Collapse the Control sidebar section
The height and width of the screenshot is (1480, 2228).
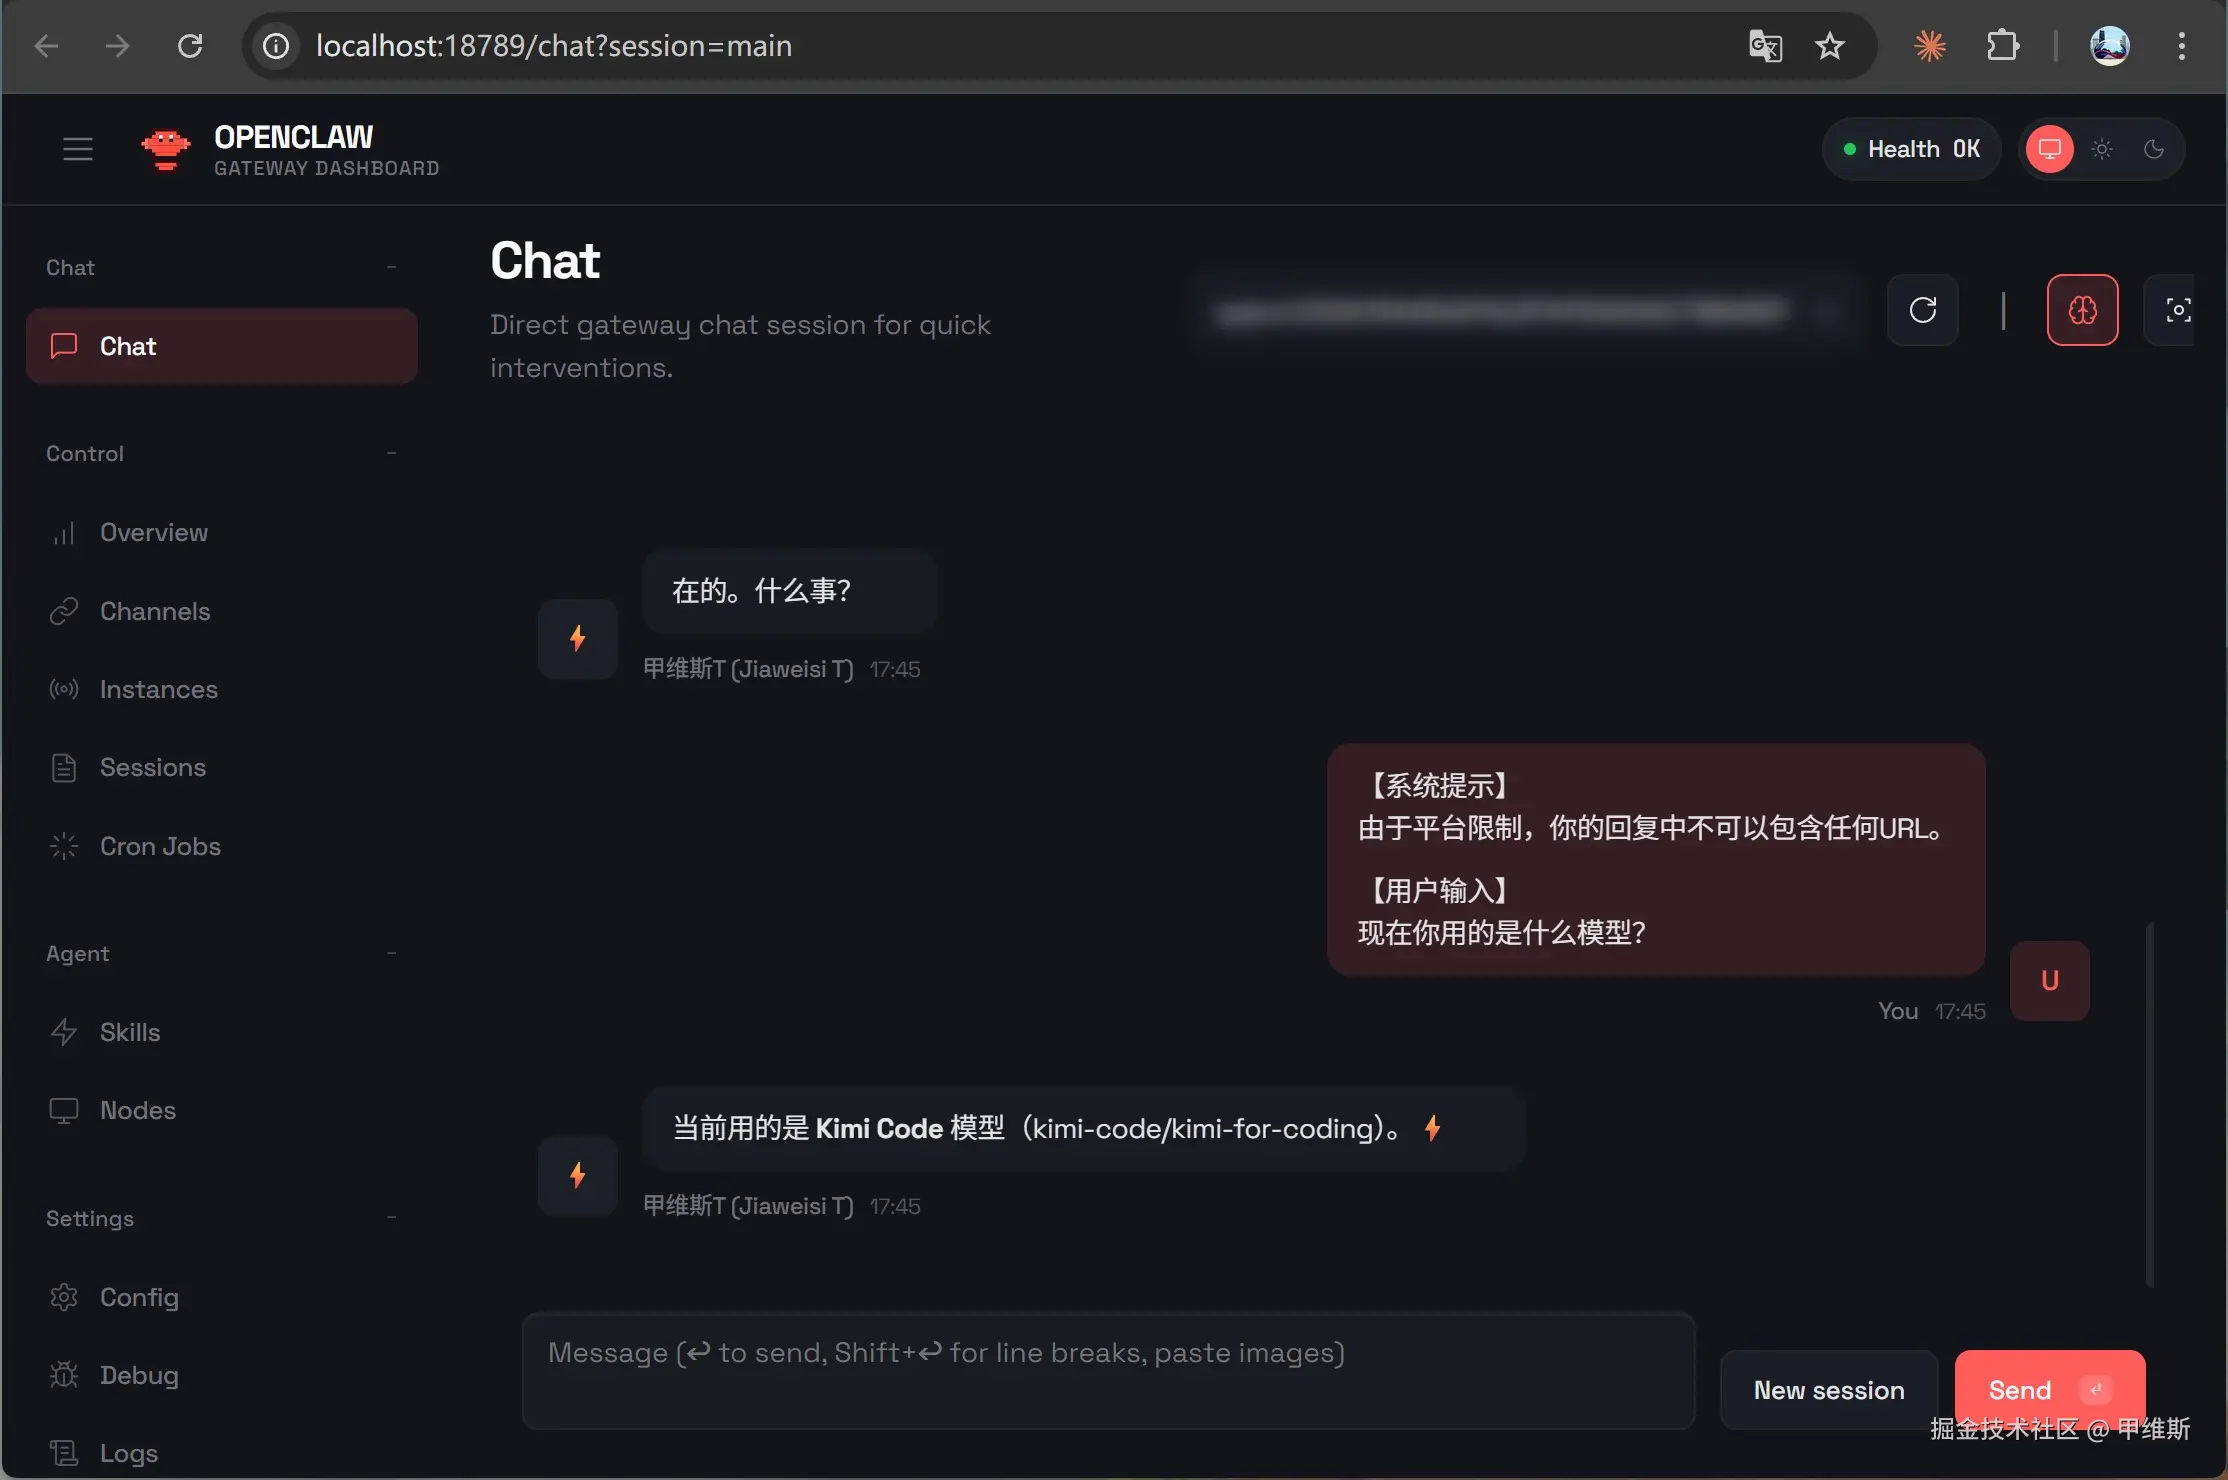pos(391,453)
